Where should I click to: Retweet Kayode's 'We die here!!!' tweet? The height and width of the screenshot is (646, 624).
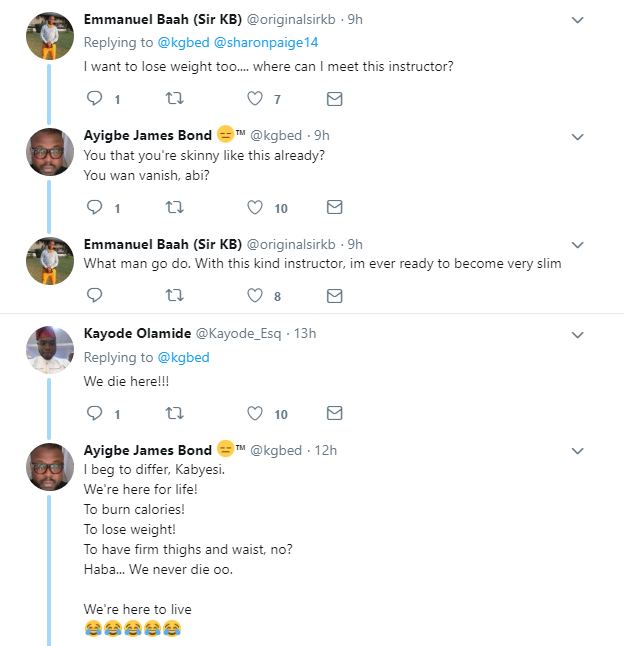click(x=174, y=413)
